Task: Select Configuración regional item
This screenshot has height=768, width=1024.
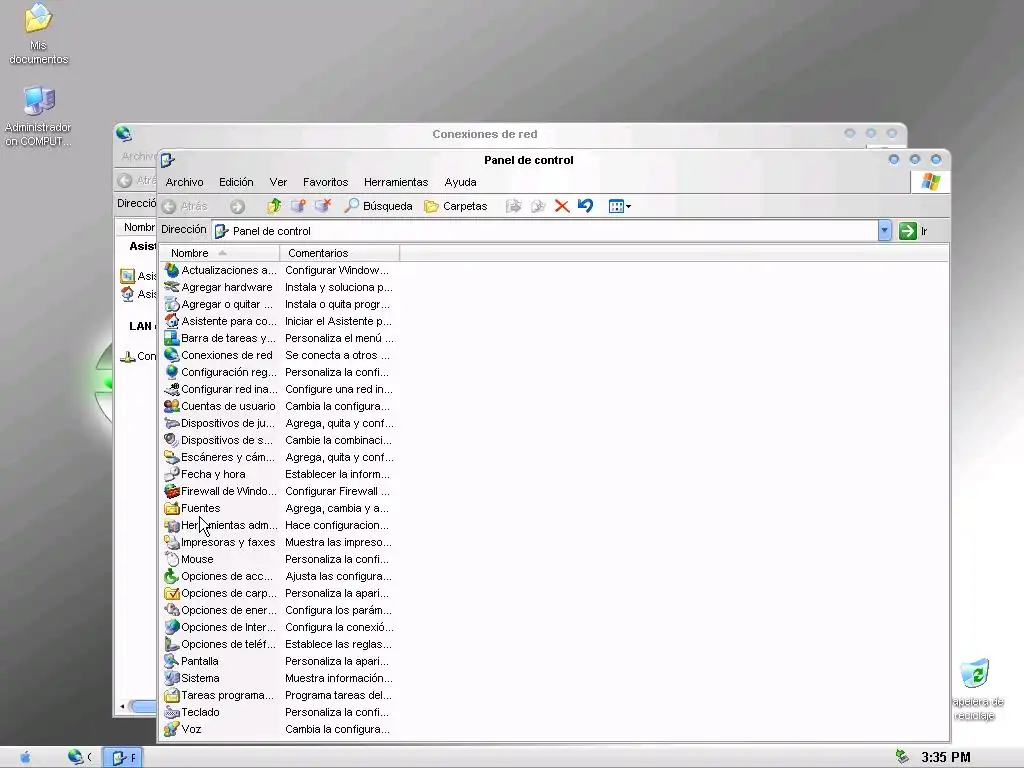Action: 220,372
